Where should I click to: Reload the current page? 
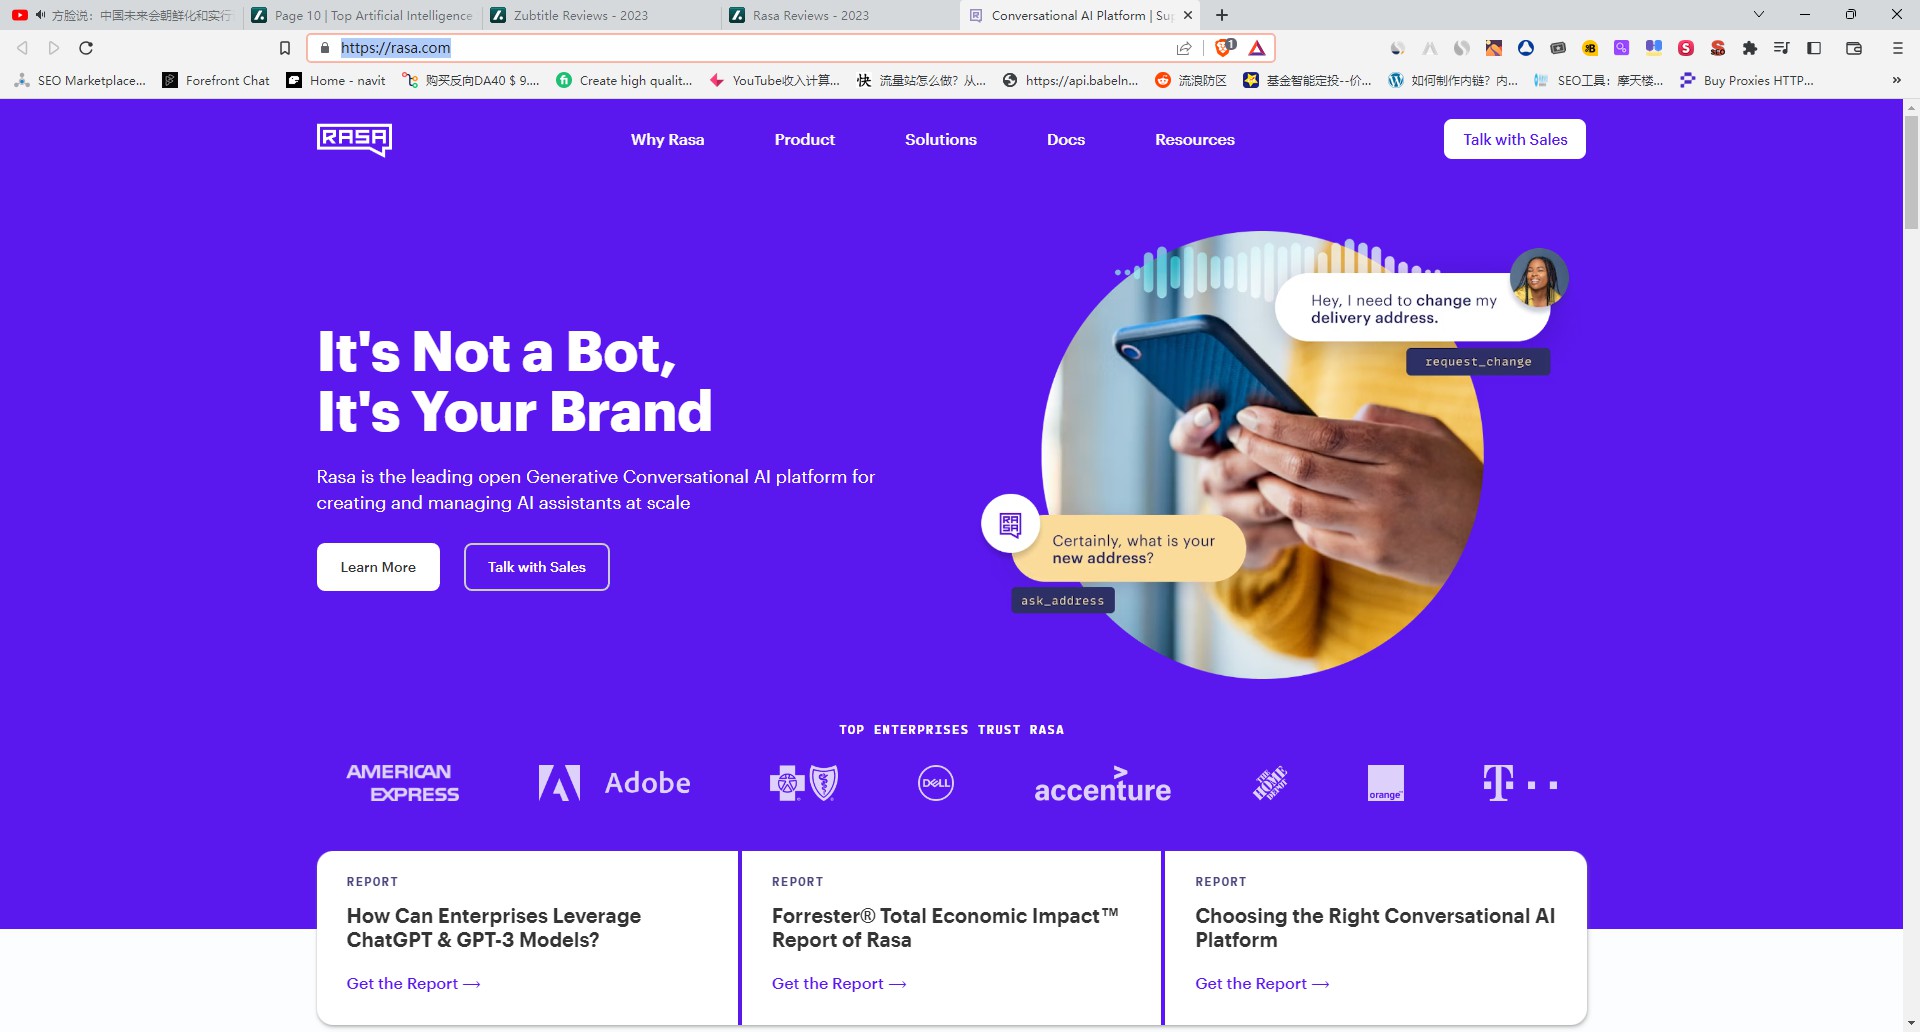tap(86, 48)
